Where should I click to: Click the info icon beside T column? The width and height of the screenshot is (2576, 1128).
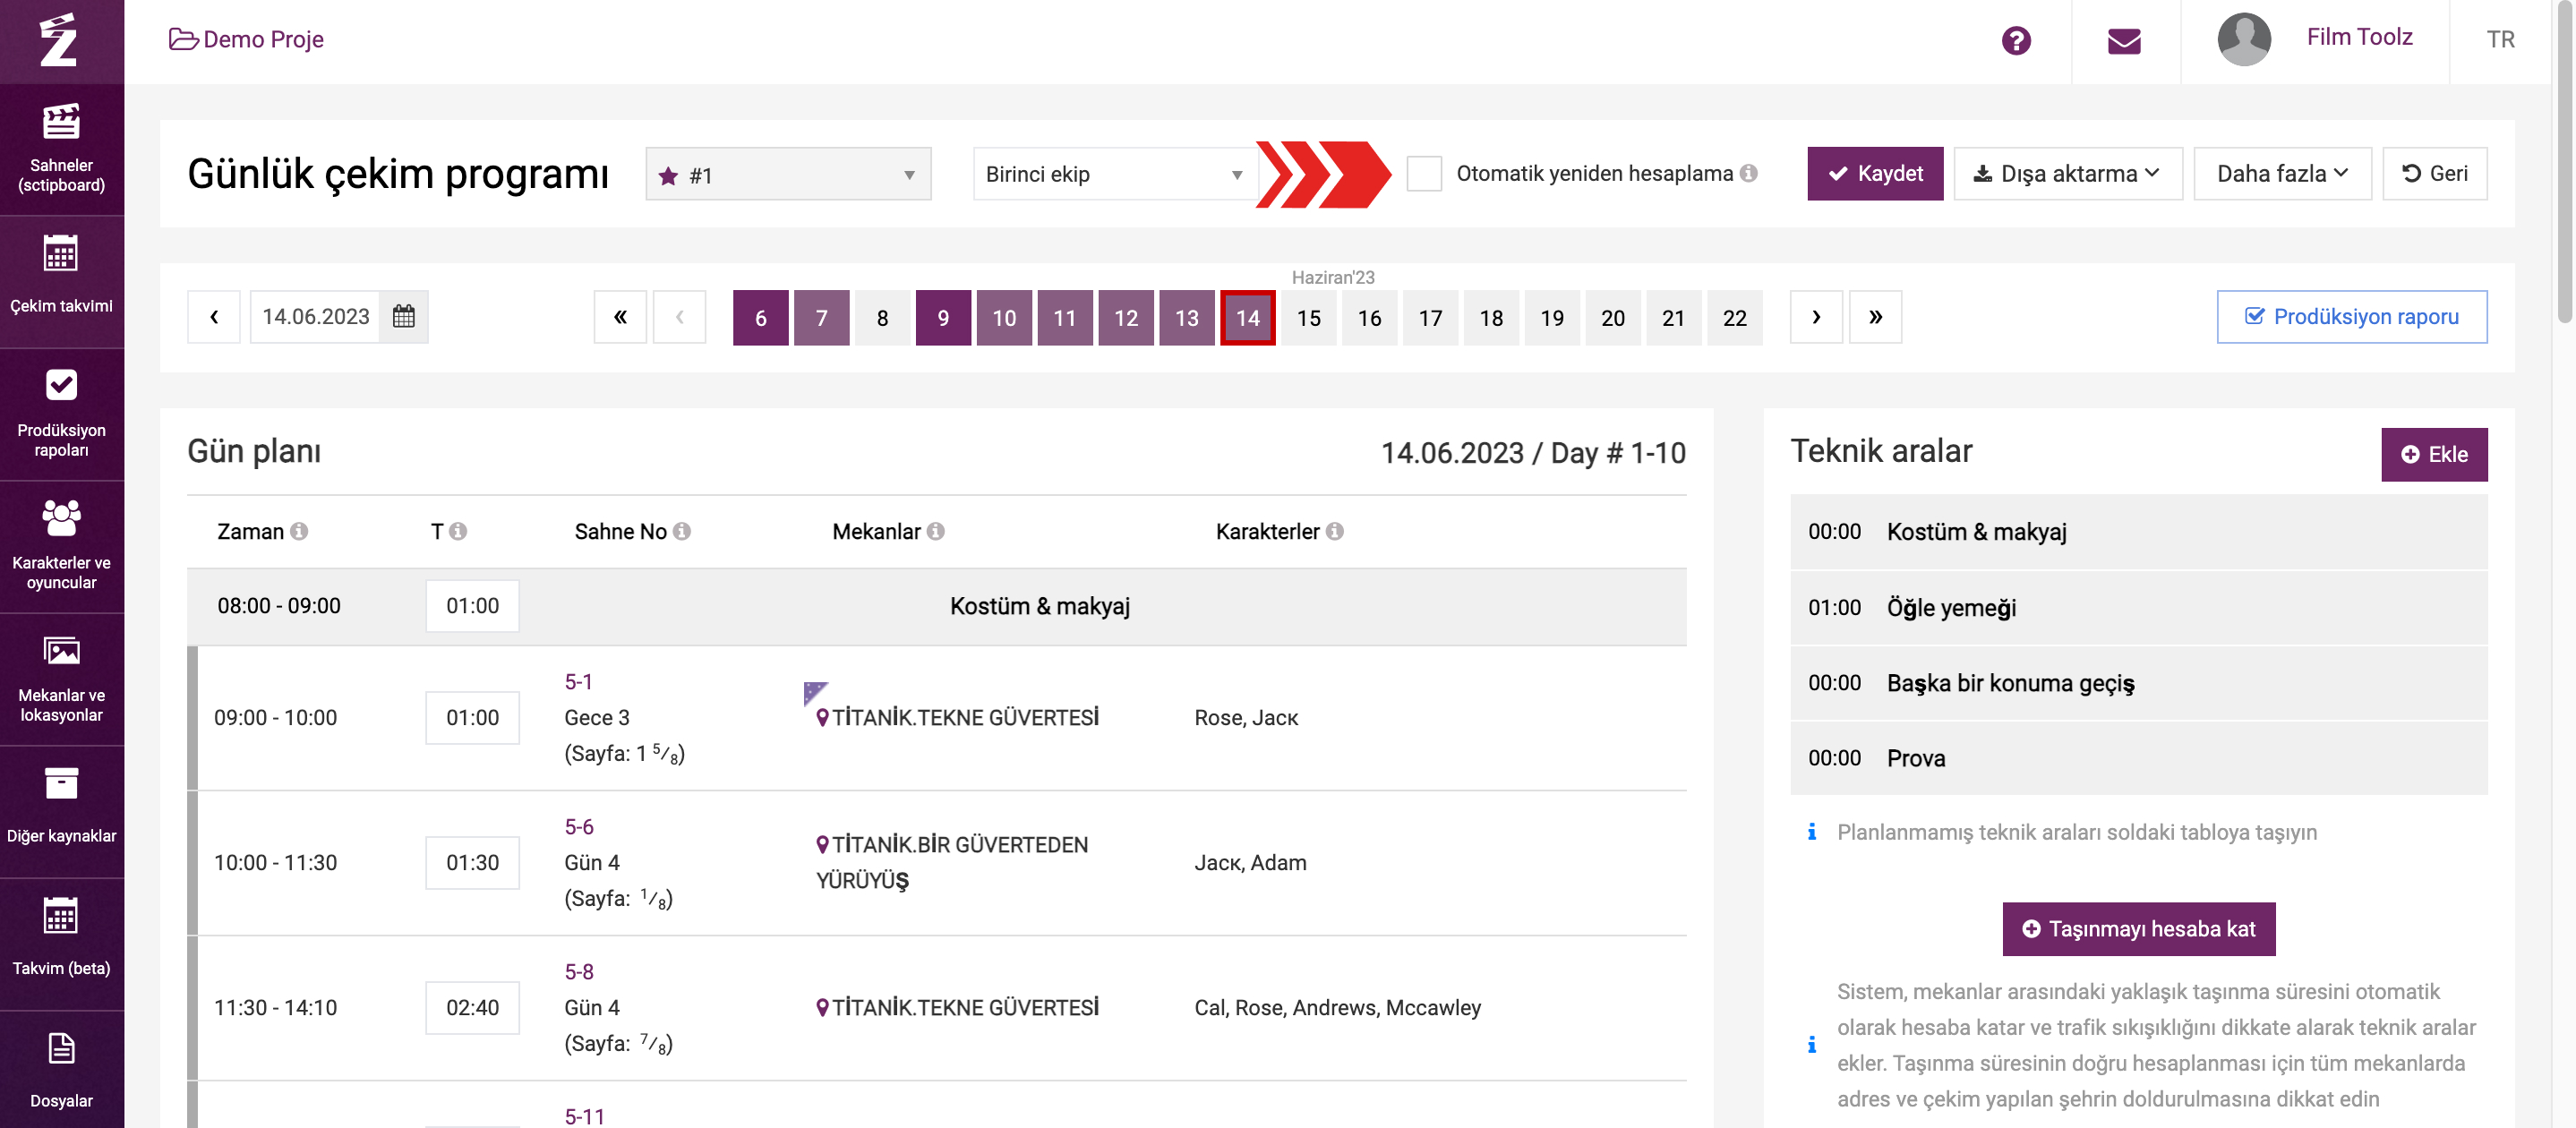(x=458, y=531)
